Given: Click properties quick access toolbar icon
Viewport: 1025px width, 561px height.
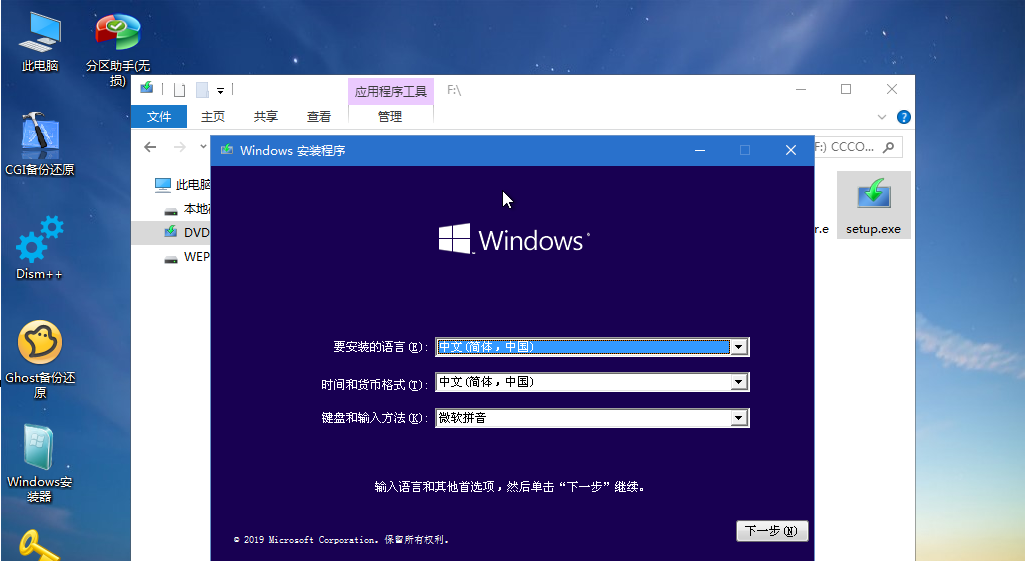Looking at the screenshot, I should [180, 90].
